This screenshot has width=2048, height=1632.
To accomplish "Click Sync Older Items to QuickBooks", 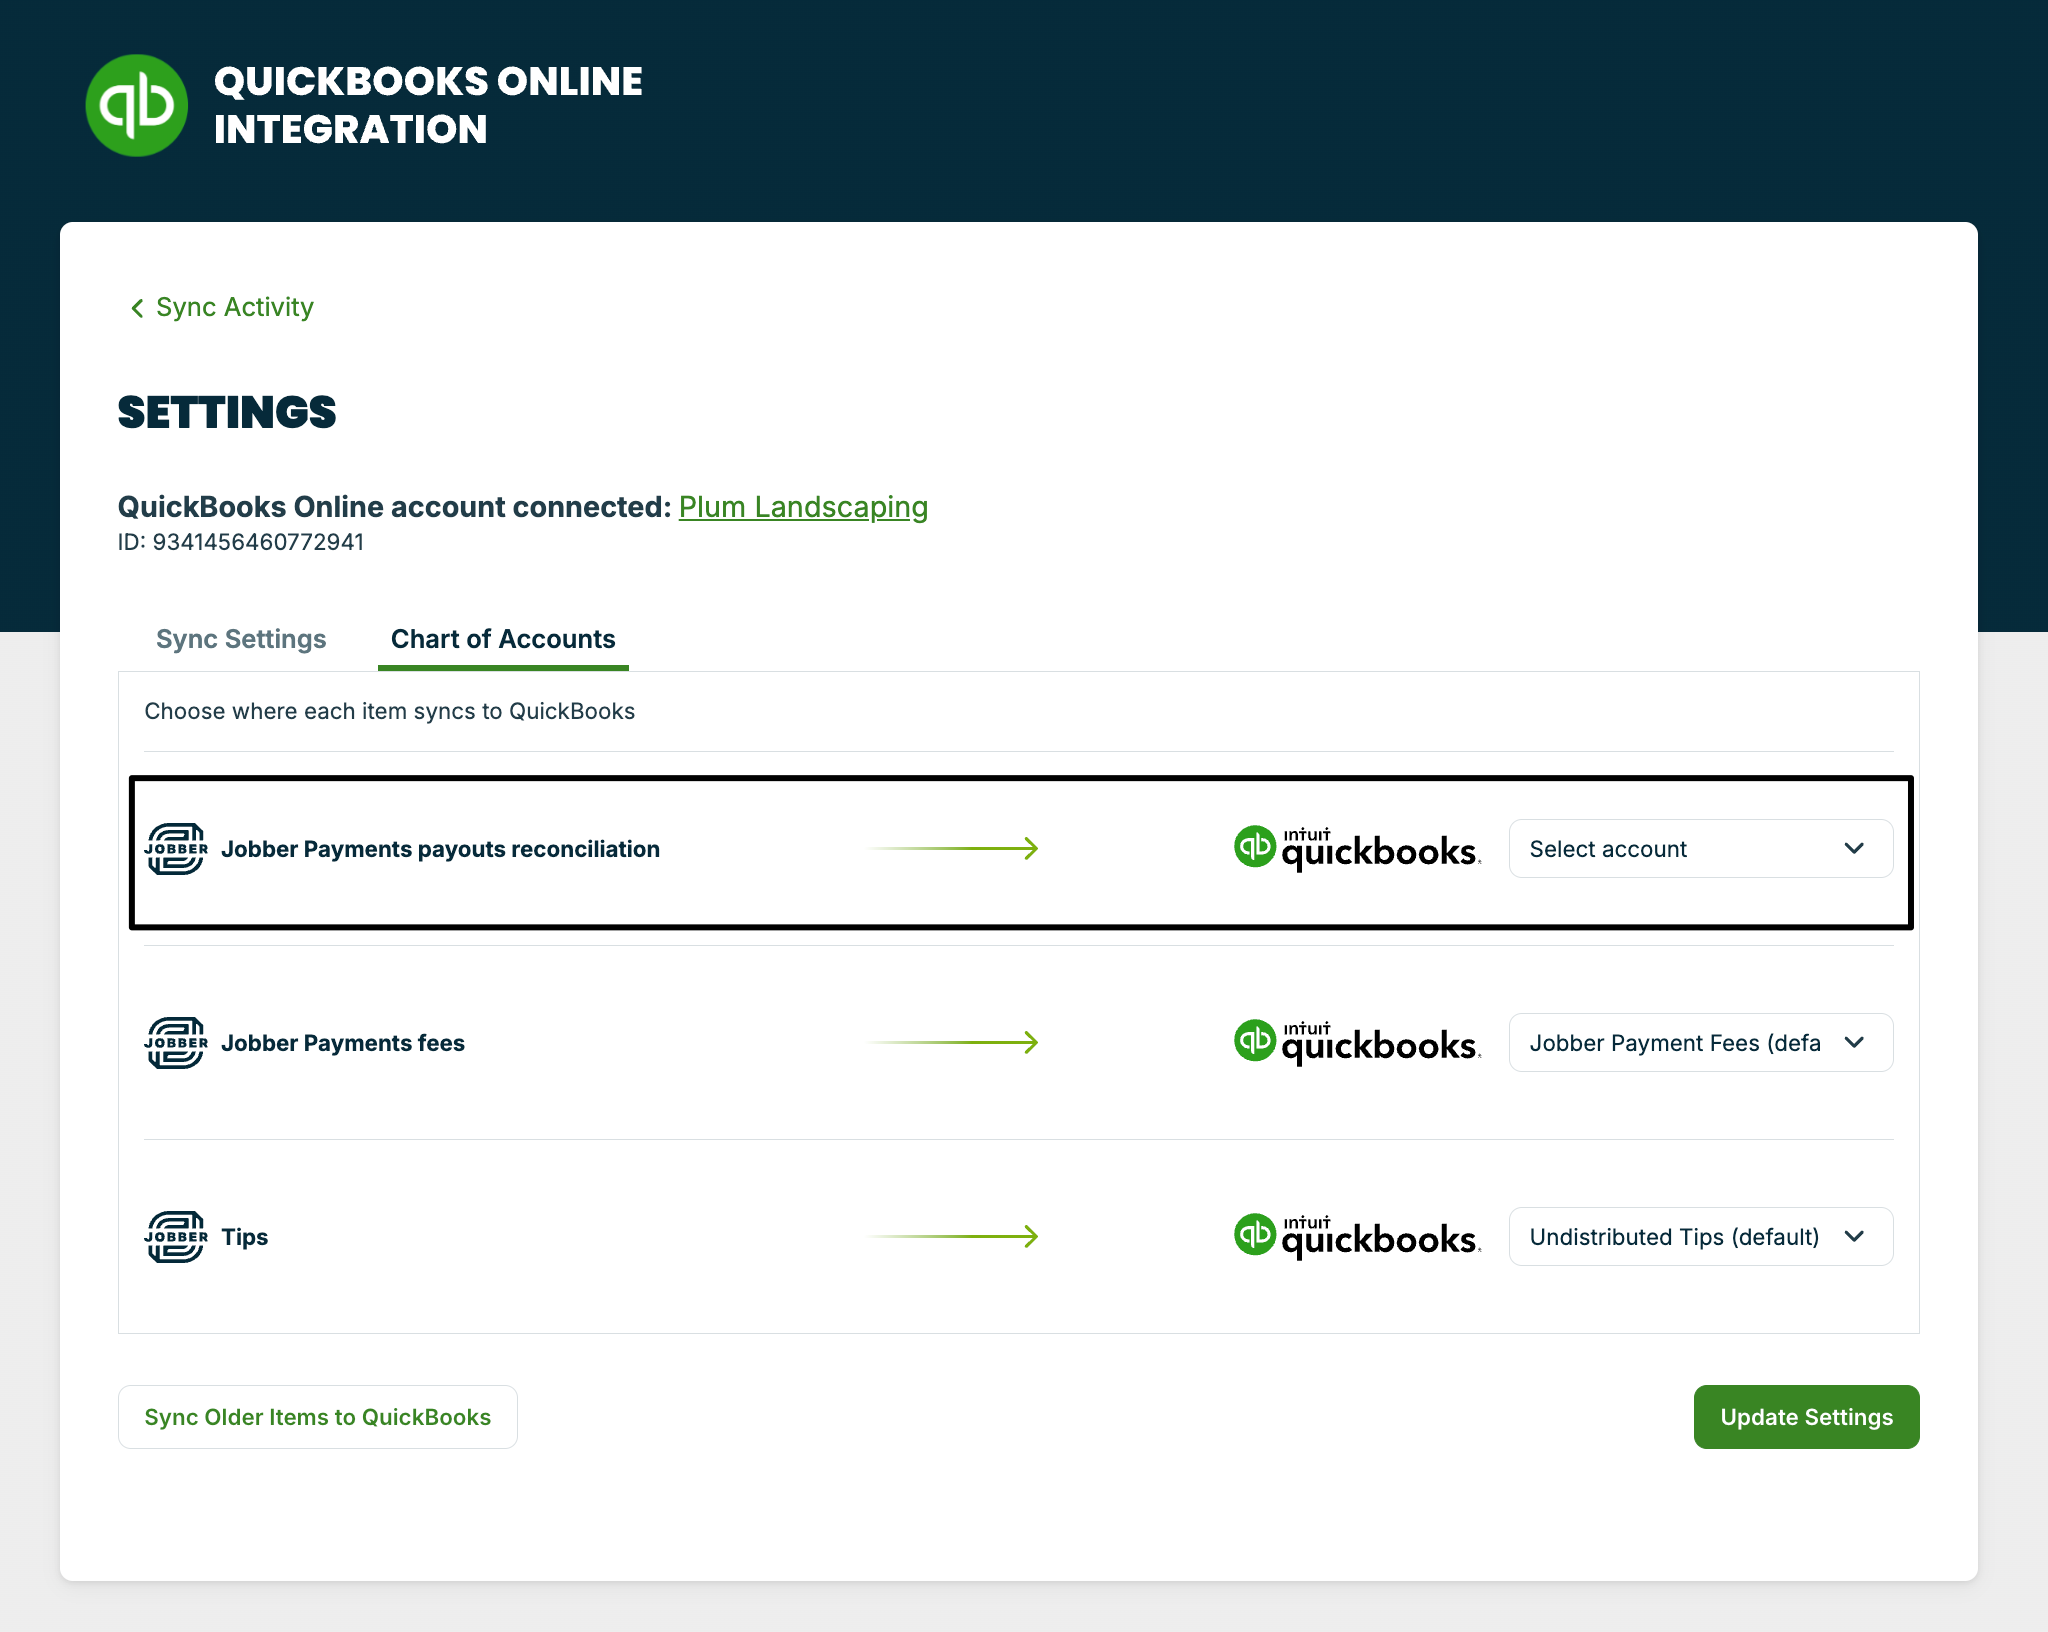I will pos(317,1417).
